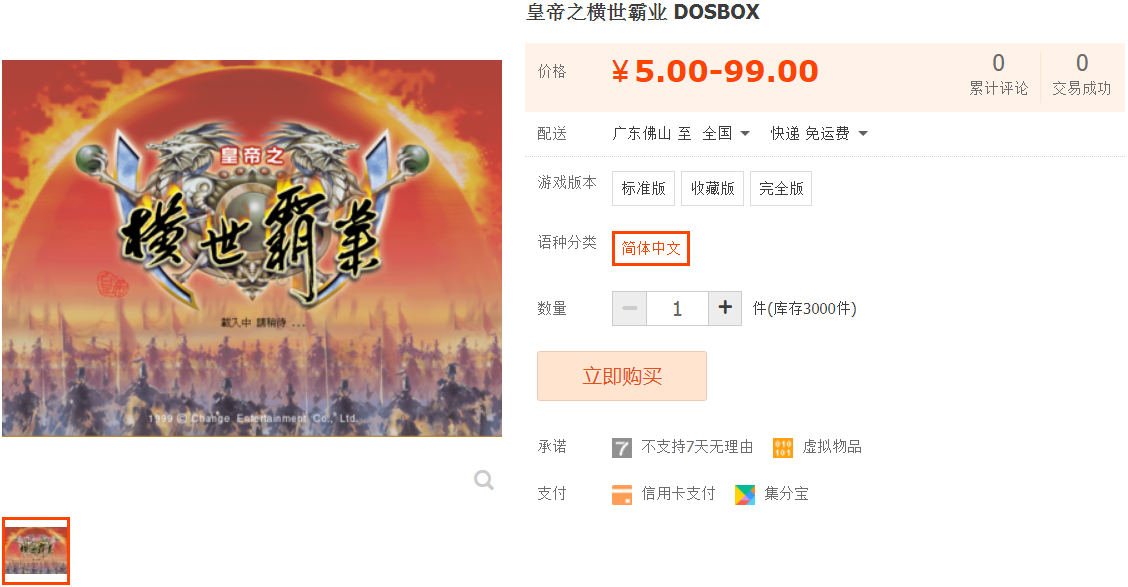Open the 交易成功 transactions count
Image resolution: width=1128 pixels, height=587 pixels.
(x=1081, y=75)
